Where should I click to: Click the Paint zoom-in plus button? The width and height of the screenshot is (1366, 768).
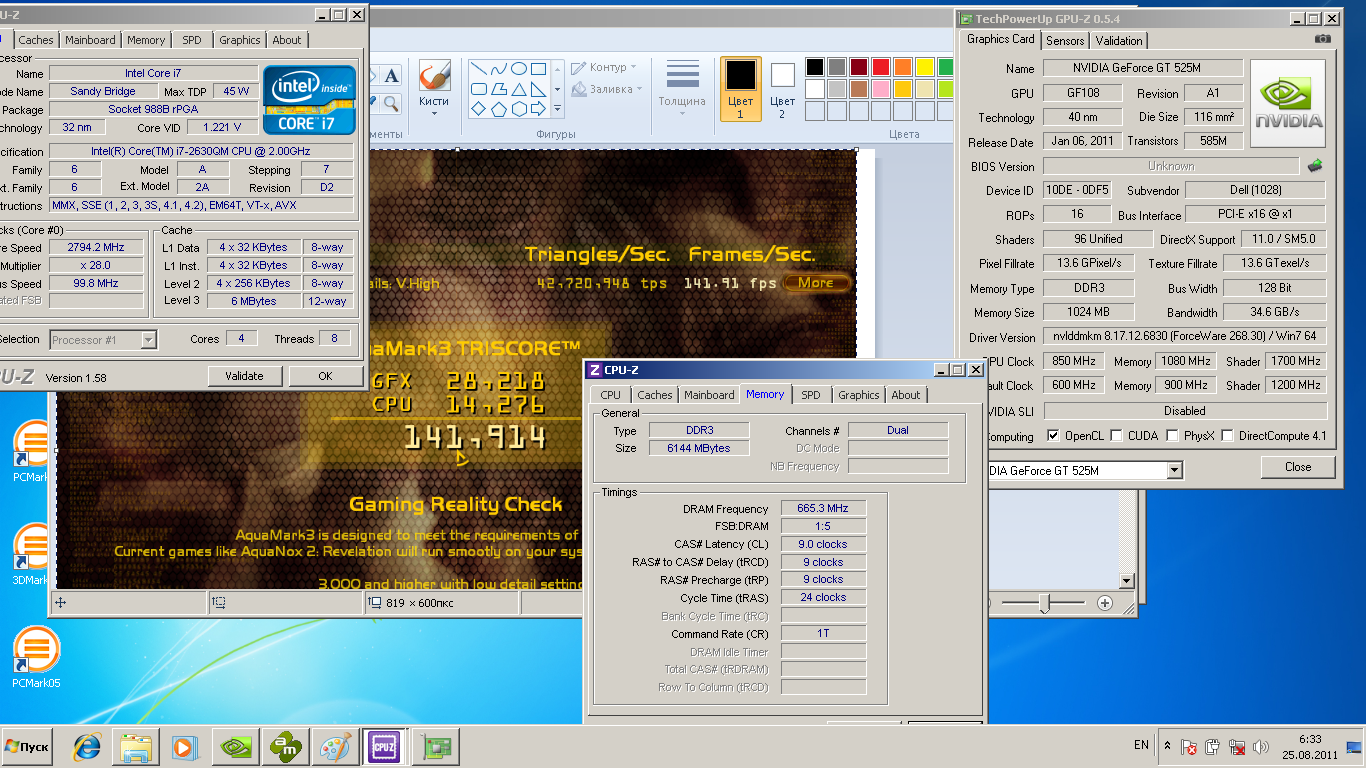1104,603
